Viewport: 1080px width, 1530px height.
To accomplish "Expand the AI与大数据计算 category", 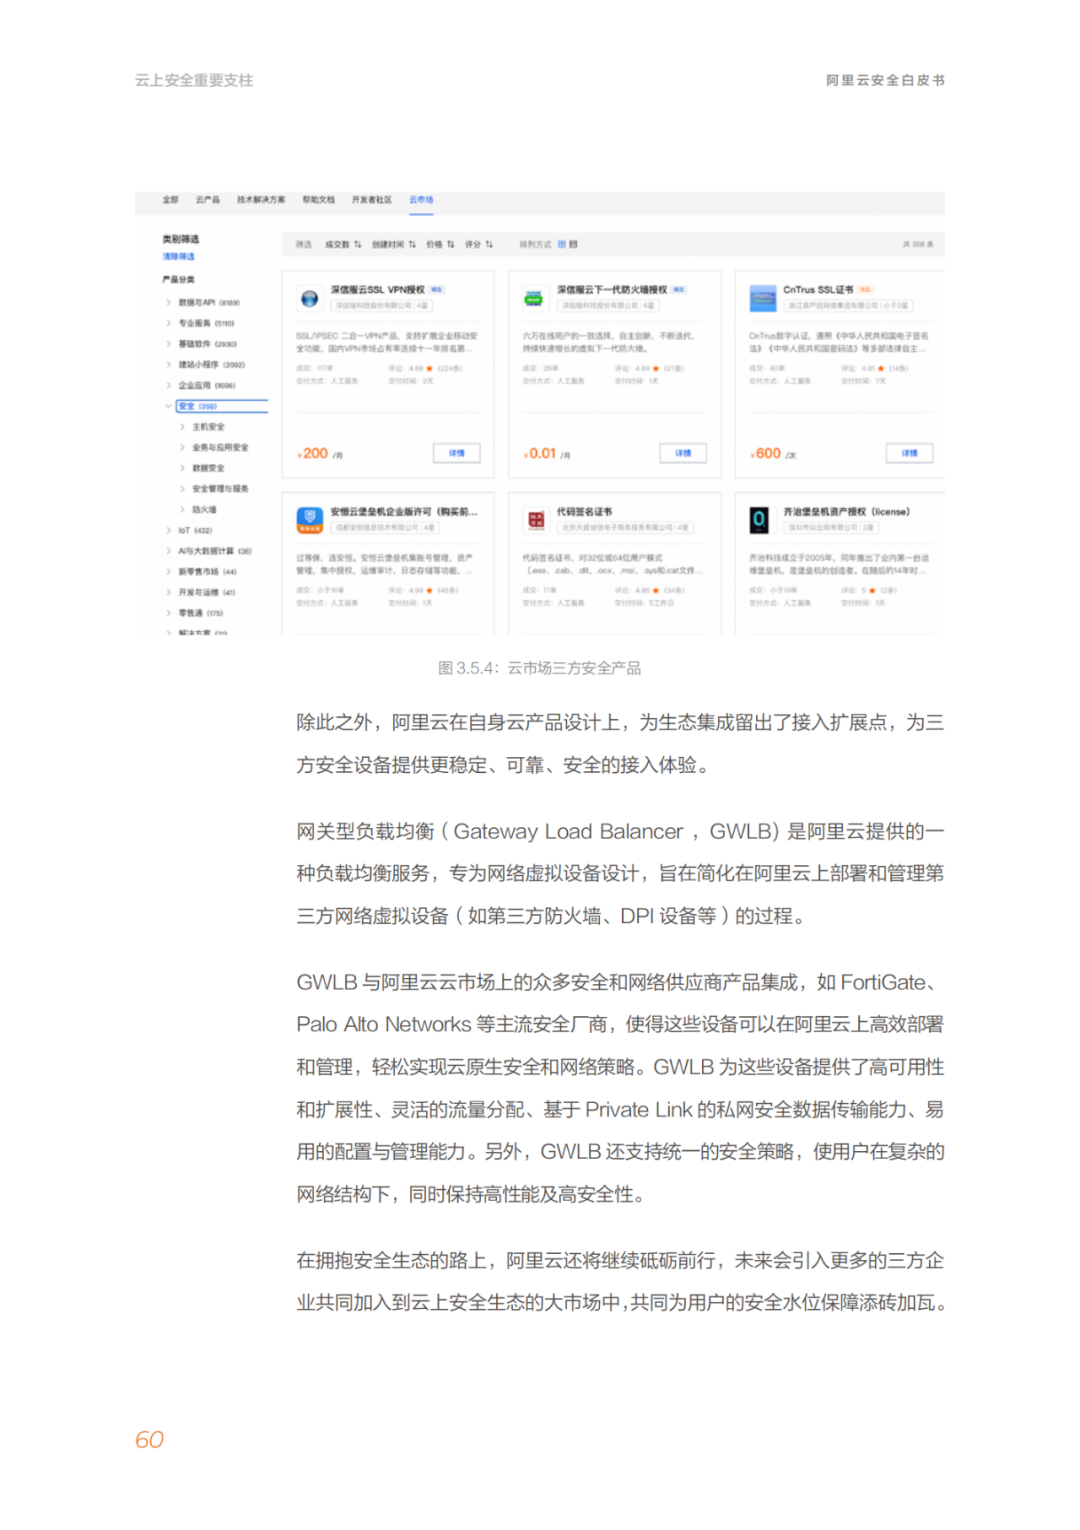I will (x=168, y=551).
